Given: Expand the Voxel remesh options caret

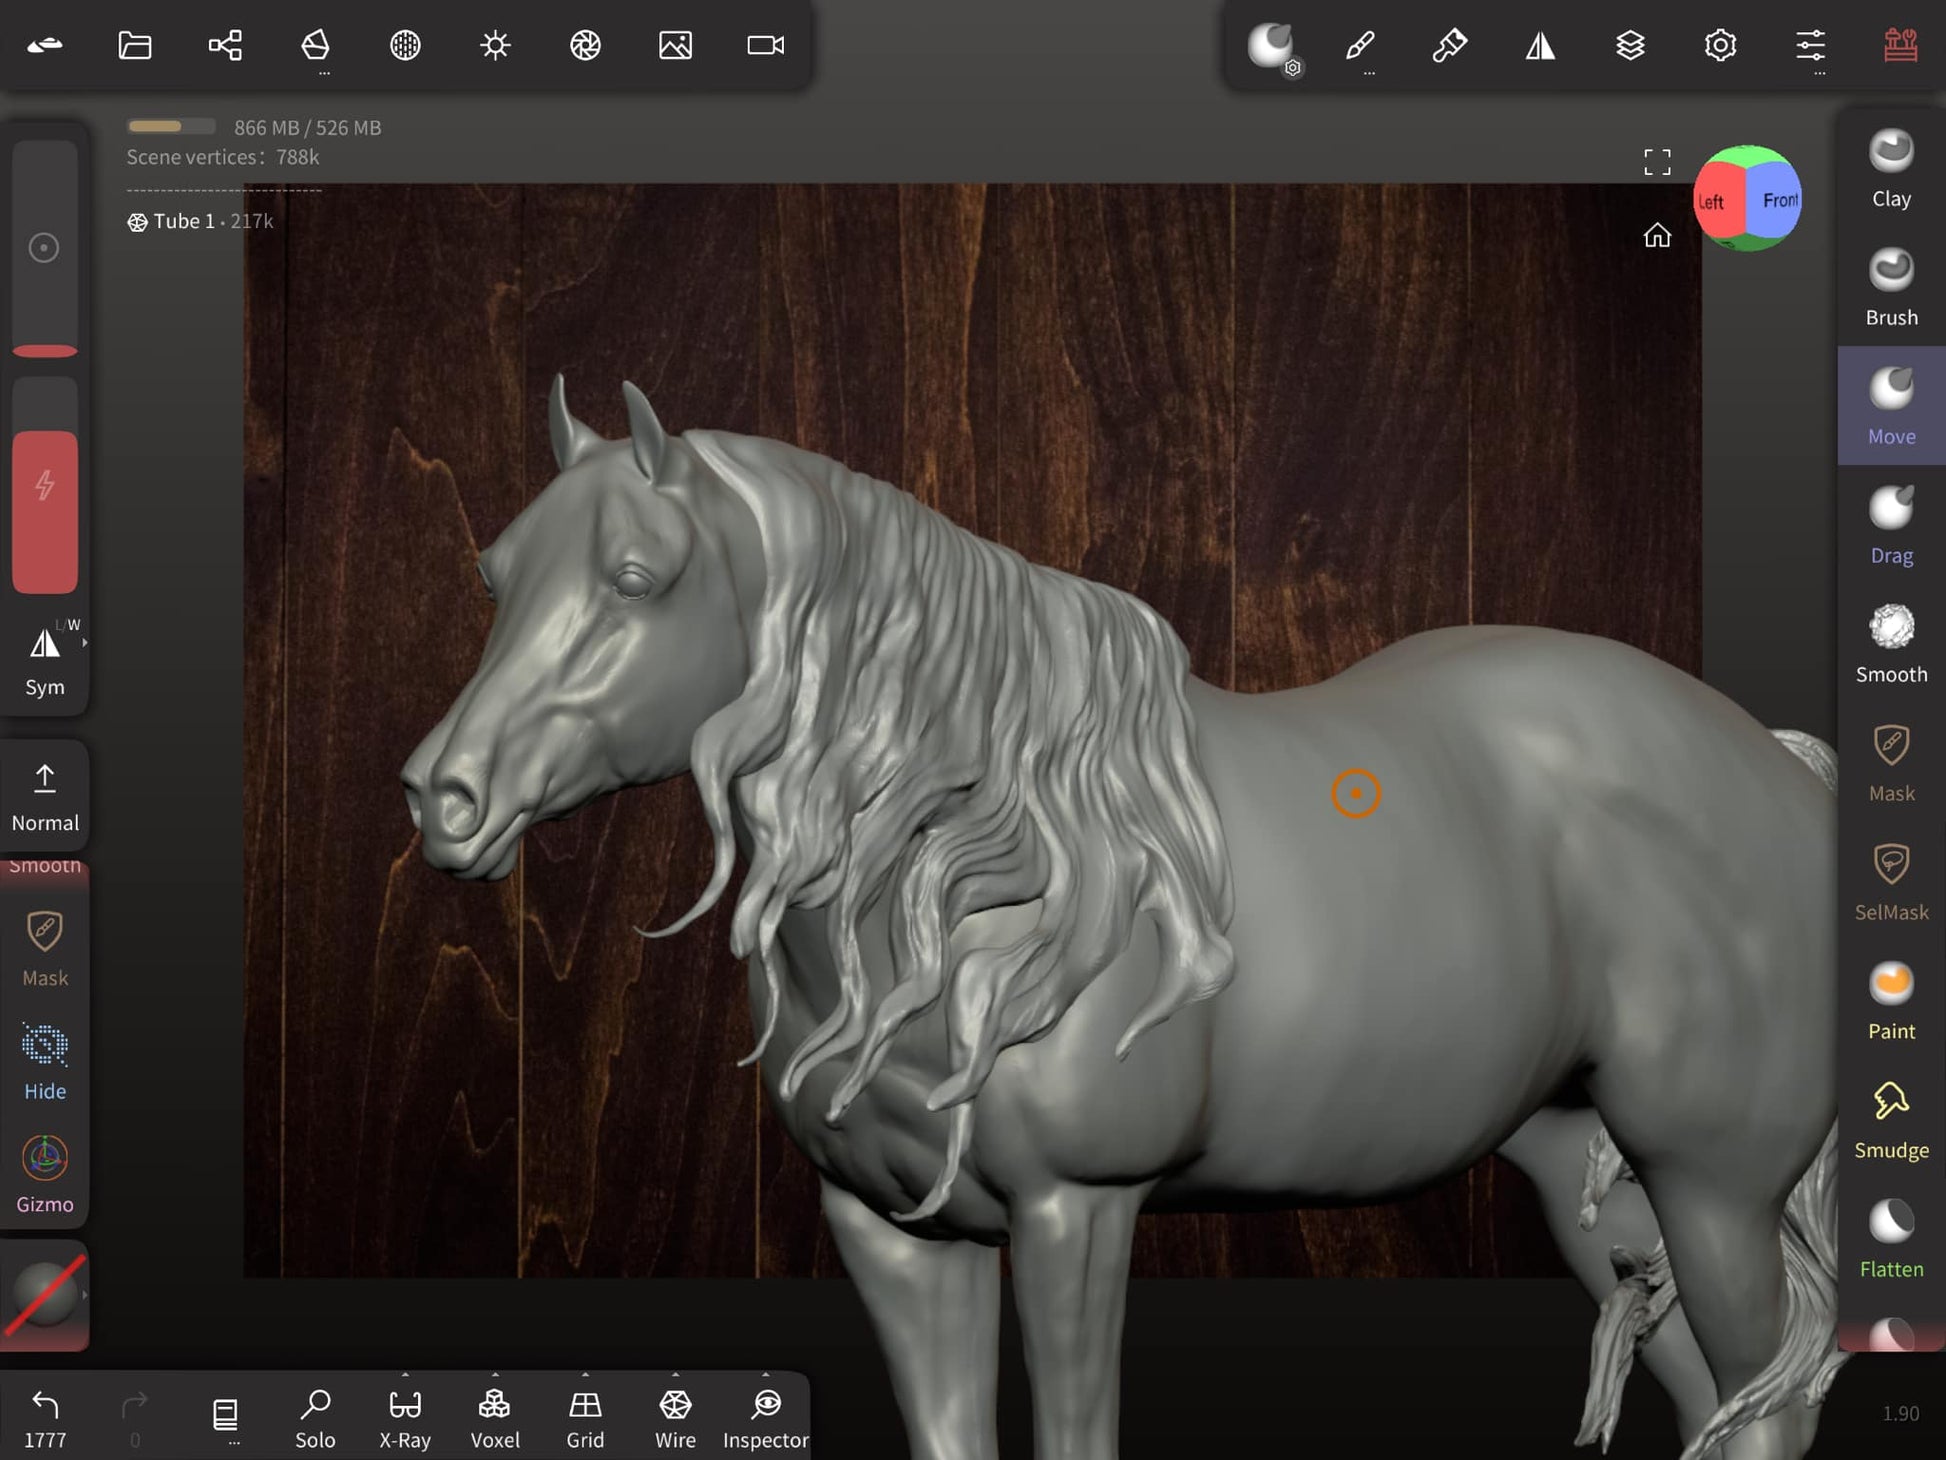Looking at the screenshot, I should (x=495, y=1375).
